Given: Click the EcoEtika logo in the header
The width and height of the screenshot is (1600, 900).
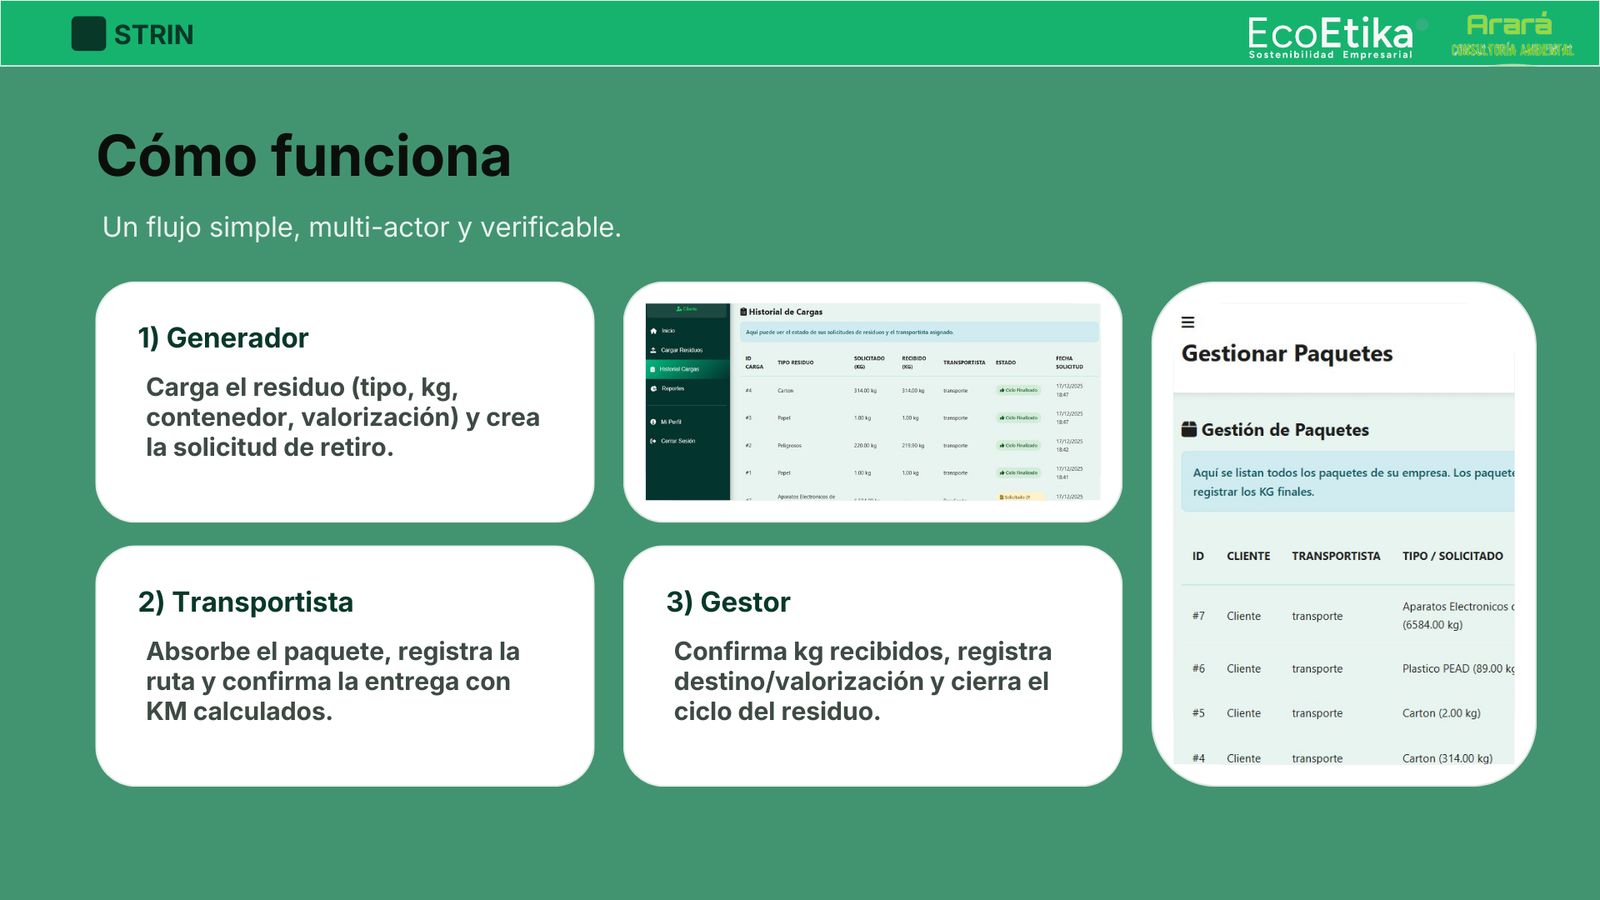Looking at the screenshot, I should pos(1331,36).
